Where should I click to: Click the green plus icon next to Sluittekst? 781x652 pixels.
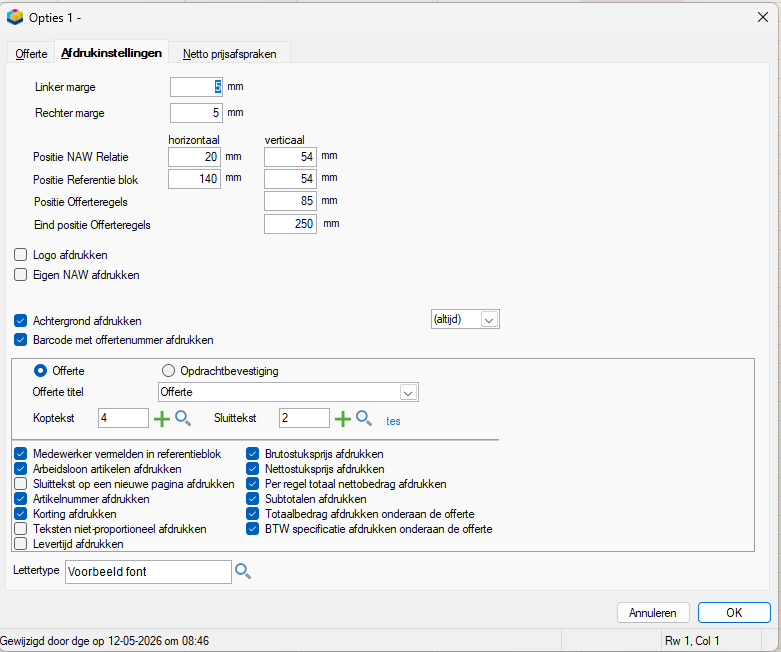click(343, 419)
